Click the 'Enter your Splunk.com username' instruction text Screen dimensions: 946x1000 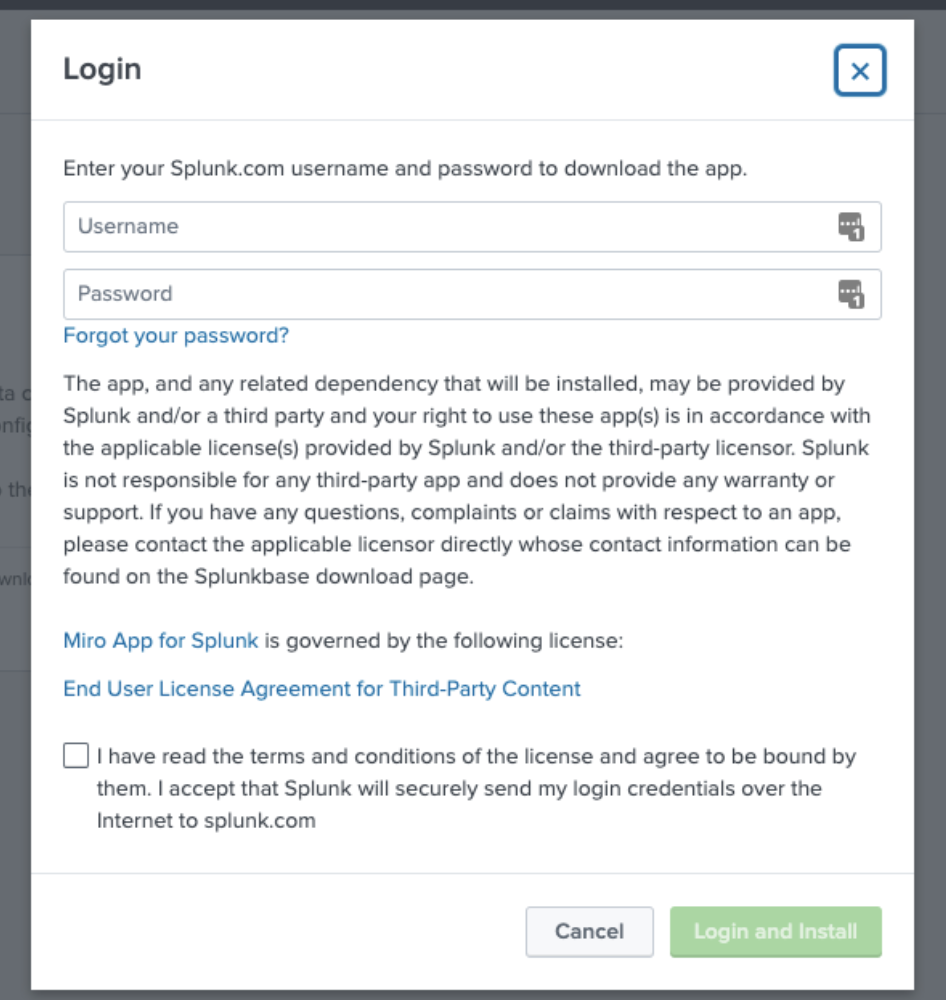click(405, 168)
